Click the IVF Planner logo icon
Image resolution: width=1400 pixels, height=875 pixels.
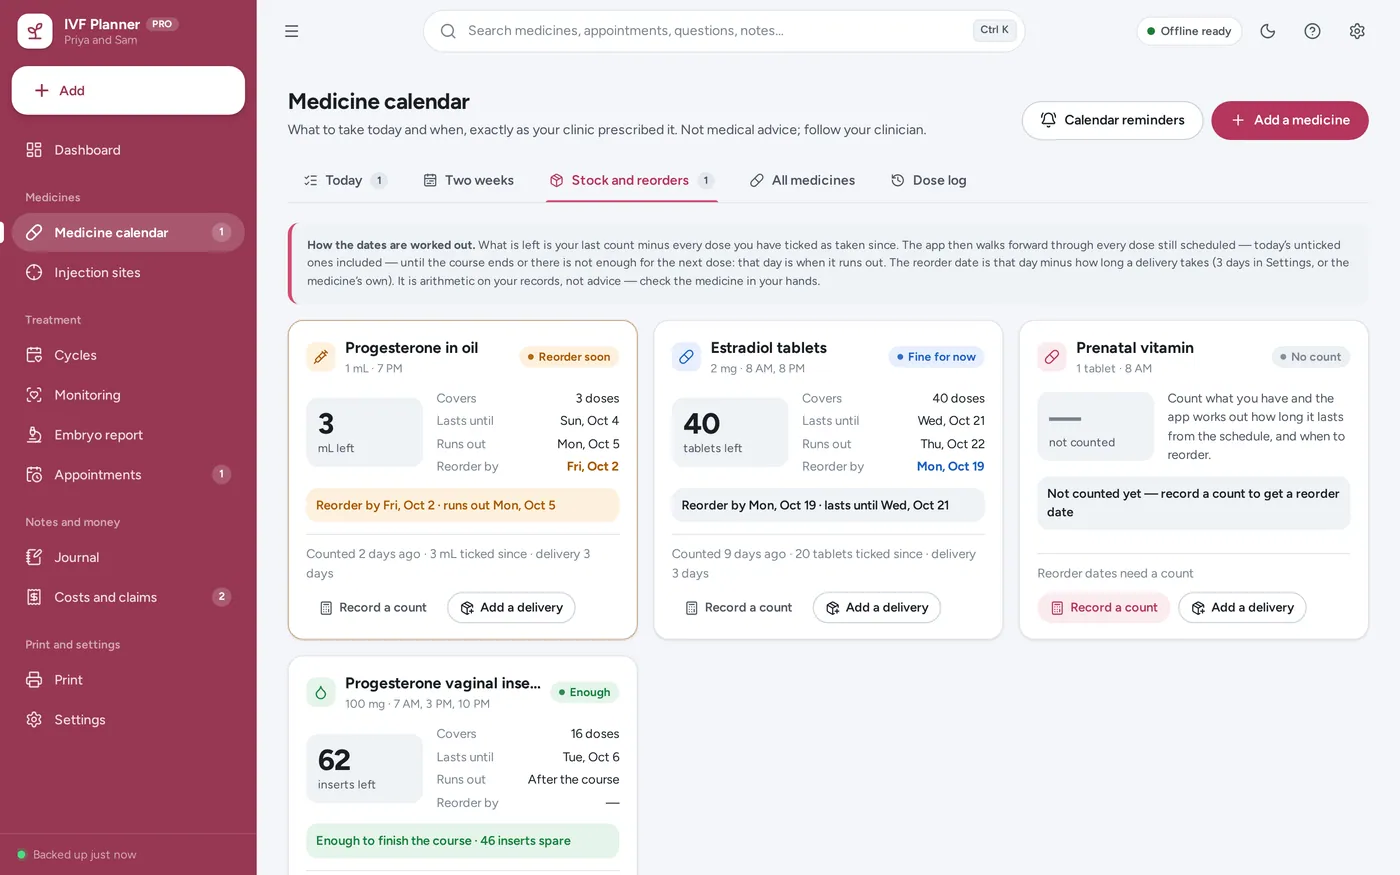coord(35,31)
